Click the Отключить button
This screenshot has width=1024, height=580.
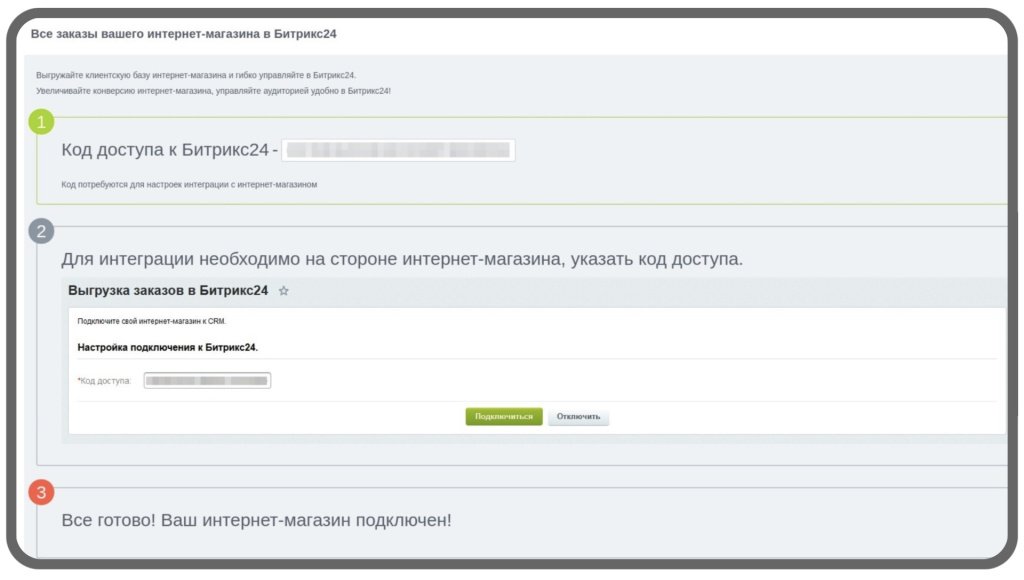click(x=578, y=416)
